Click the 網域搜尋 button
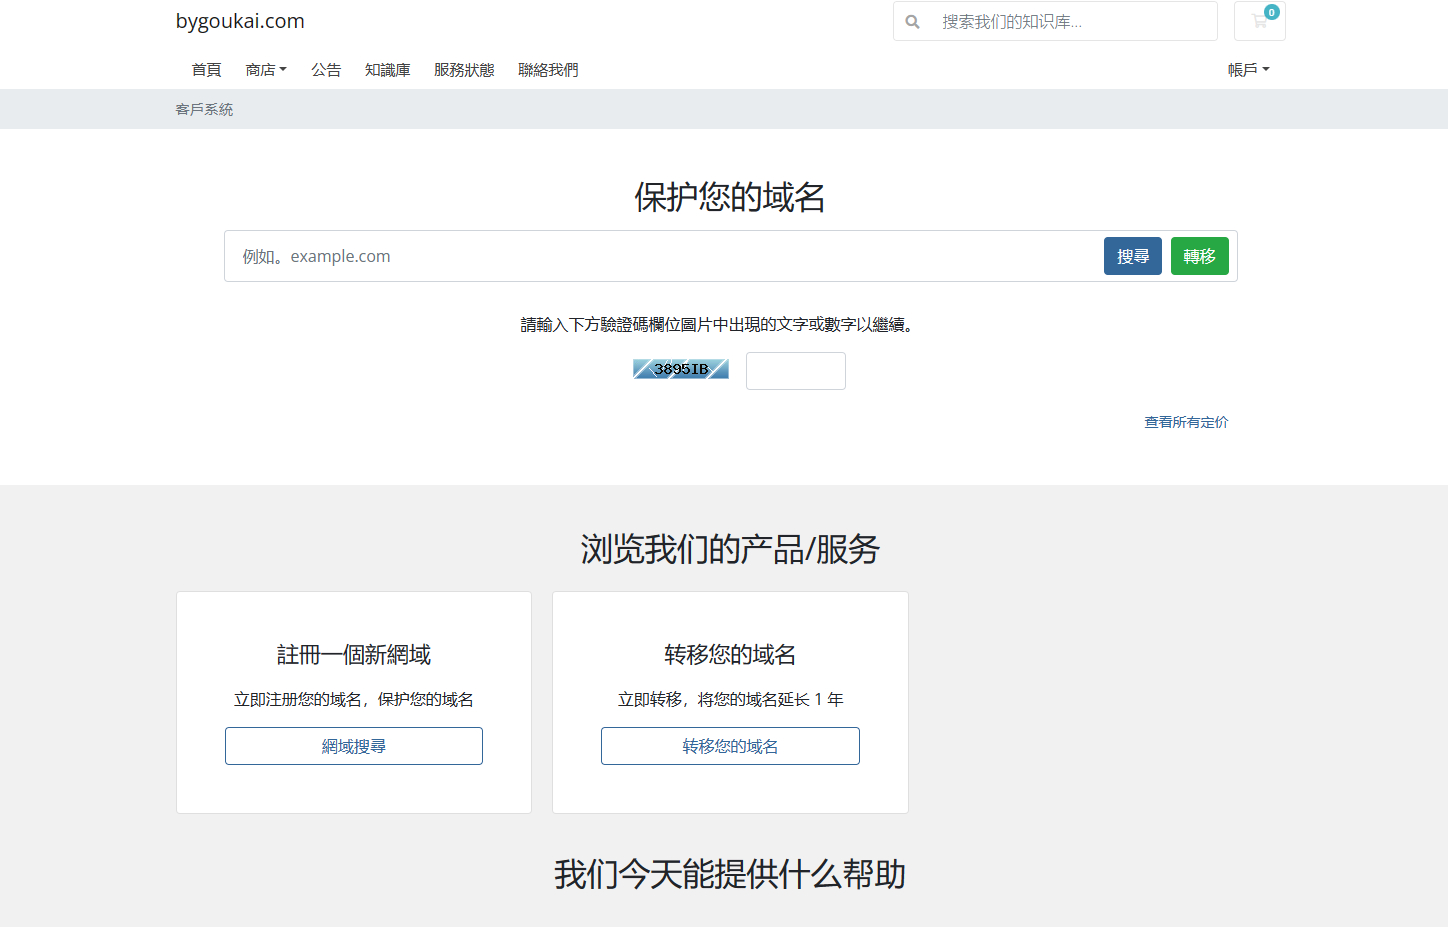The image size is (1448, 927). (354, 746)
